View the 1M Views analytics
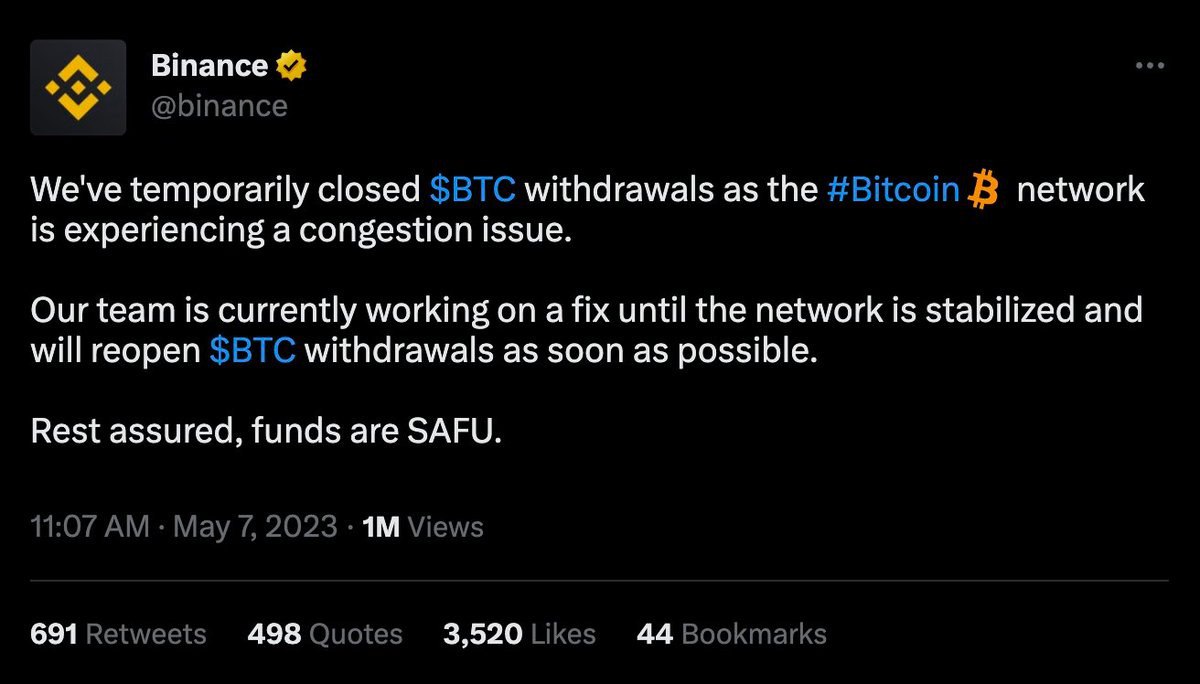 (423, 527)
